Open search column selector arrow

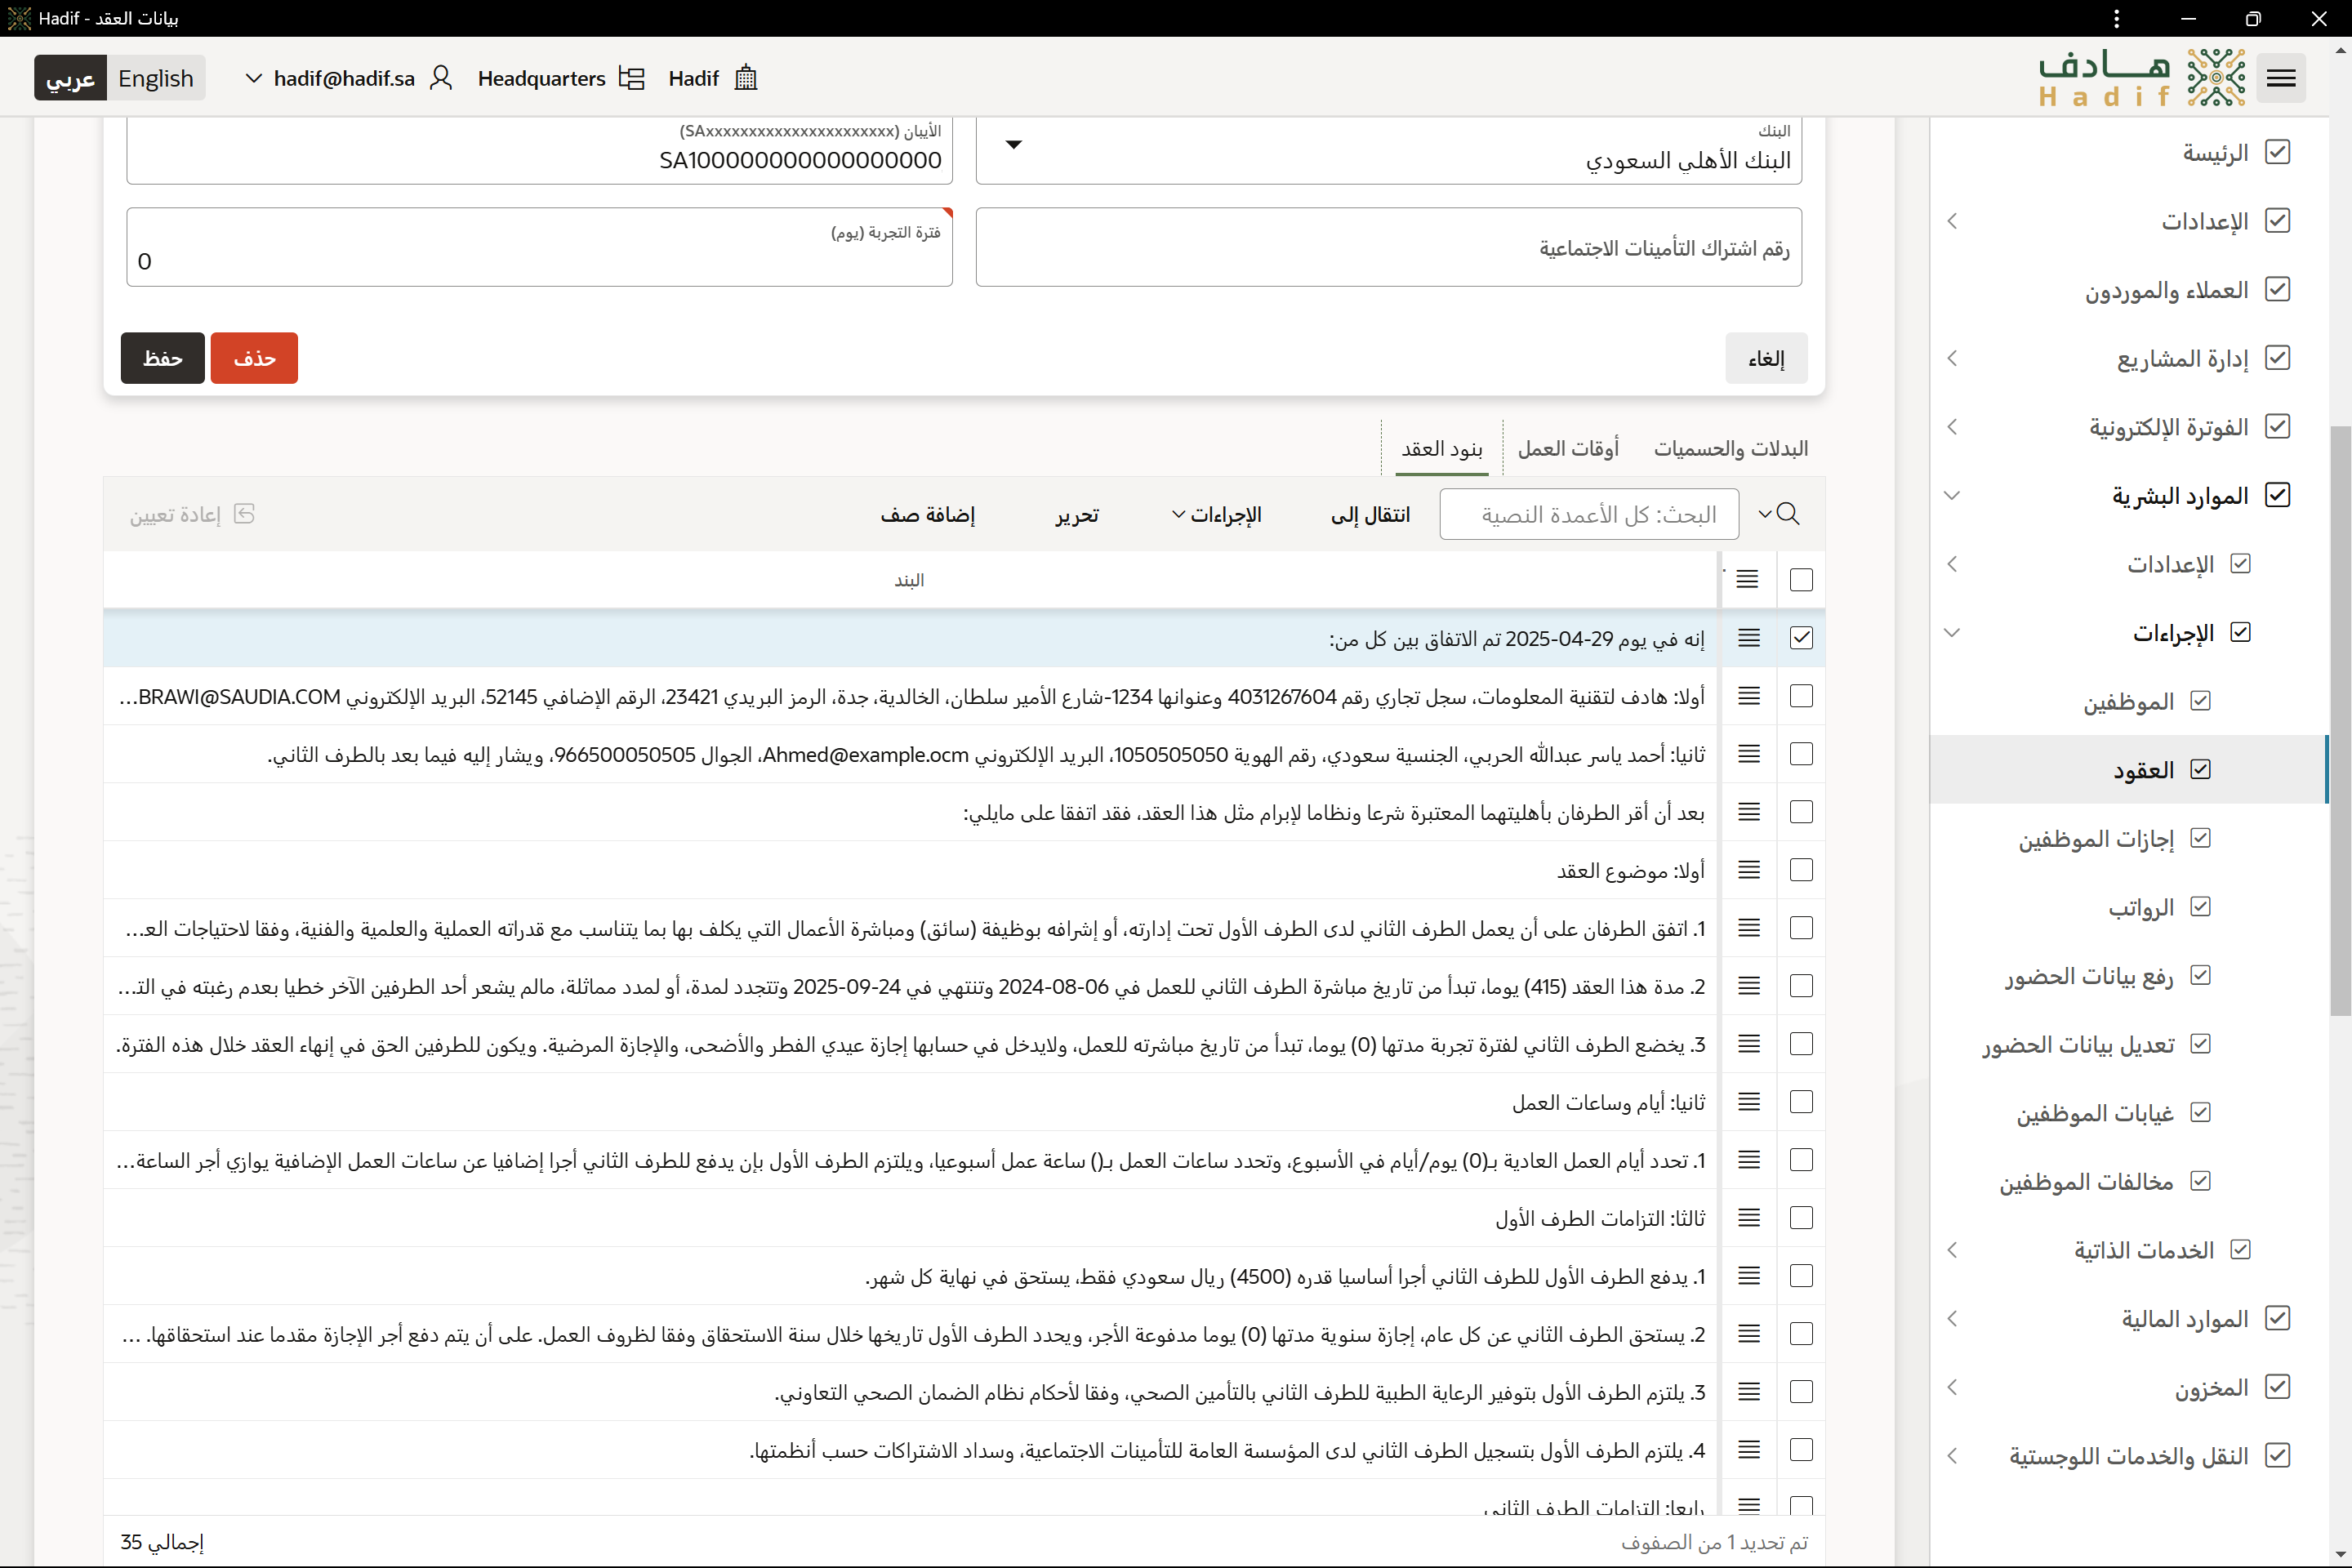click(x=1765, y=514)
